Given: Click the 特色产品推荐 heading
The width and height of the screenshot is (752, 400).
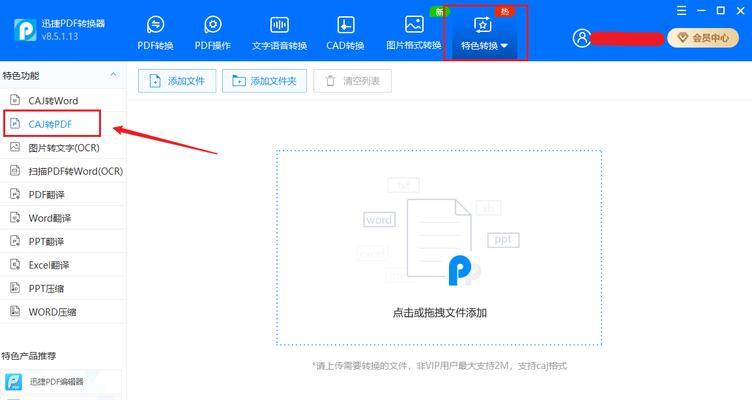Looking at the screenshot, I should pos(28,356).
